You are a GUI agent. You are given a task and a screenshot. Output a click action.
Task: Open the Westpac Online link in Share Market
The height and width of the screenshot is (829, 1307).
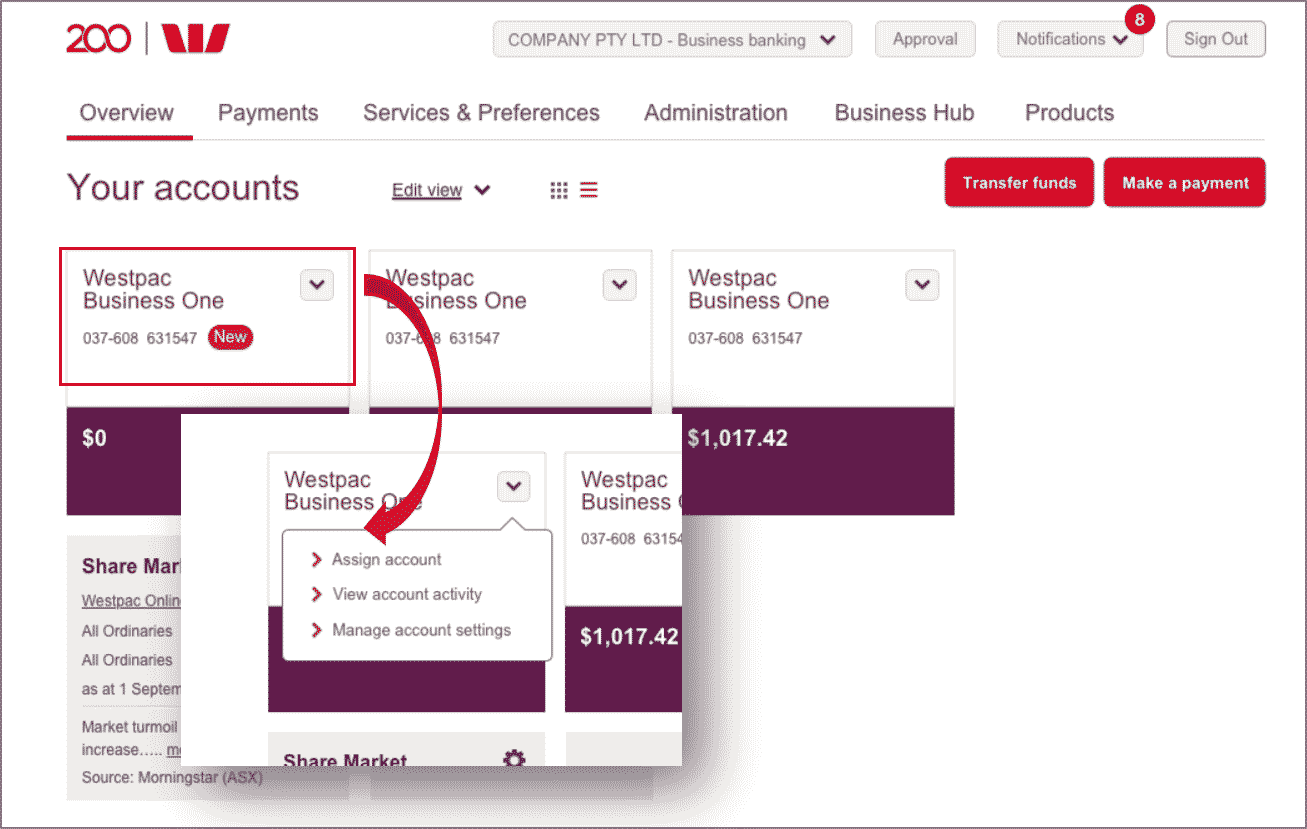pos(131,601)
